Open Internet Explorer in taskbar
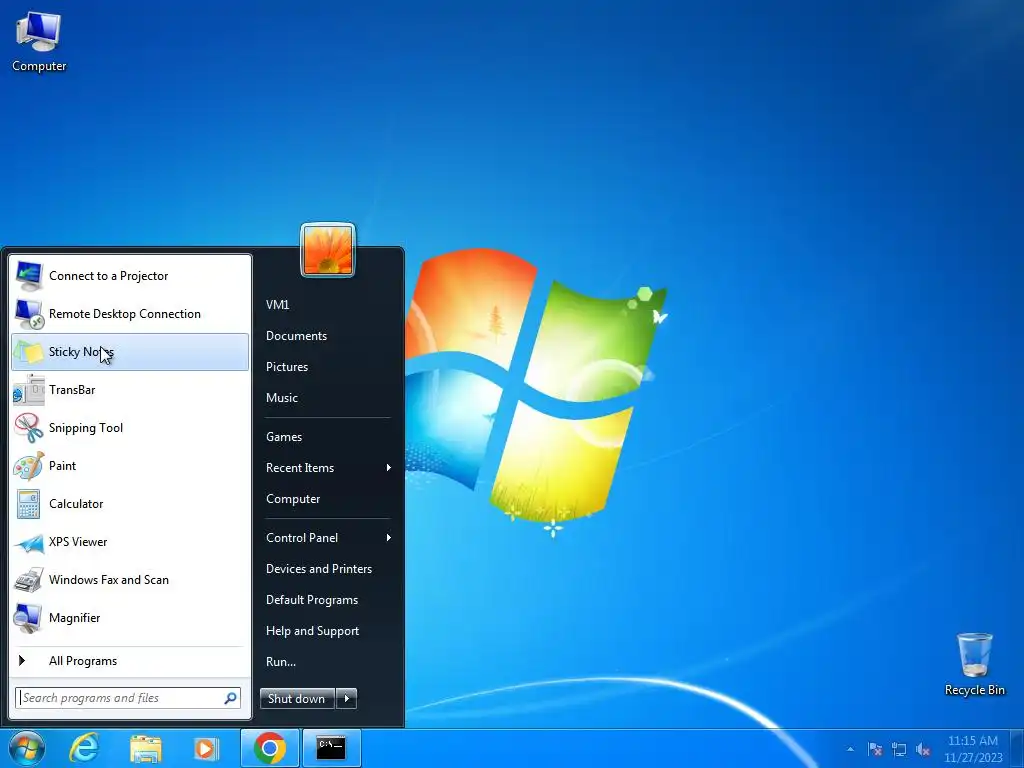The image size is (1024, 768). click(x=85, y=748)
